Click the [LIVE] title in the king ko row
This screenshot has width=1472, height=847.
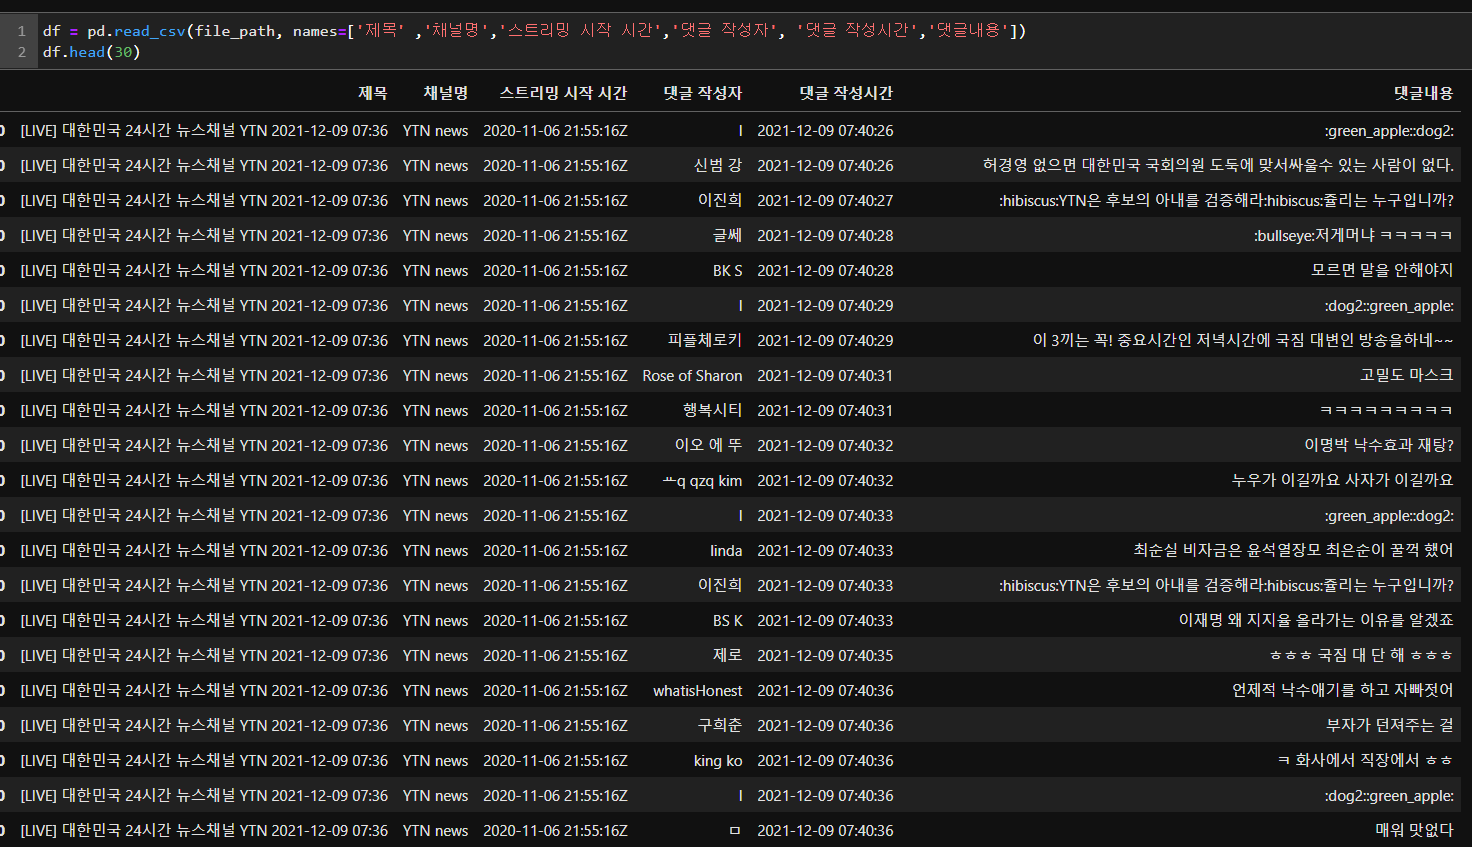point(204,760)
